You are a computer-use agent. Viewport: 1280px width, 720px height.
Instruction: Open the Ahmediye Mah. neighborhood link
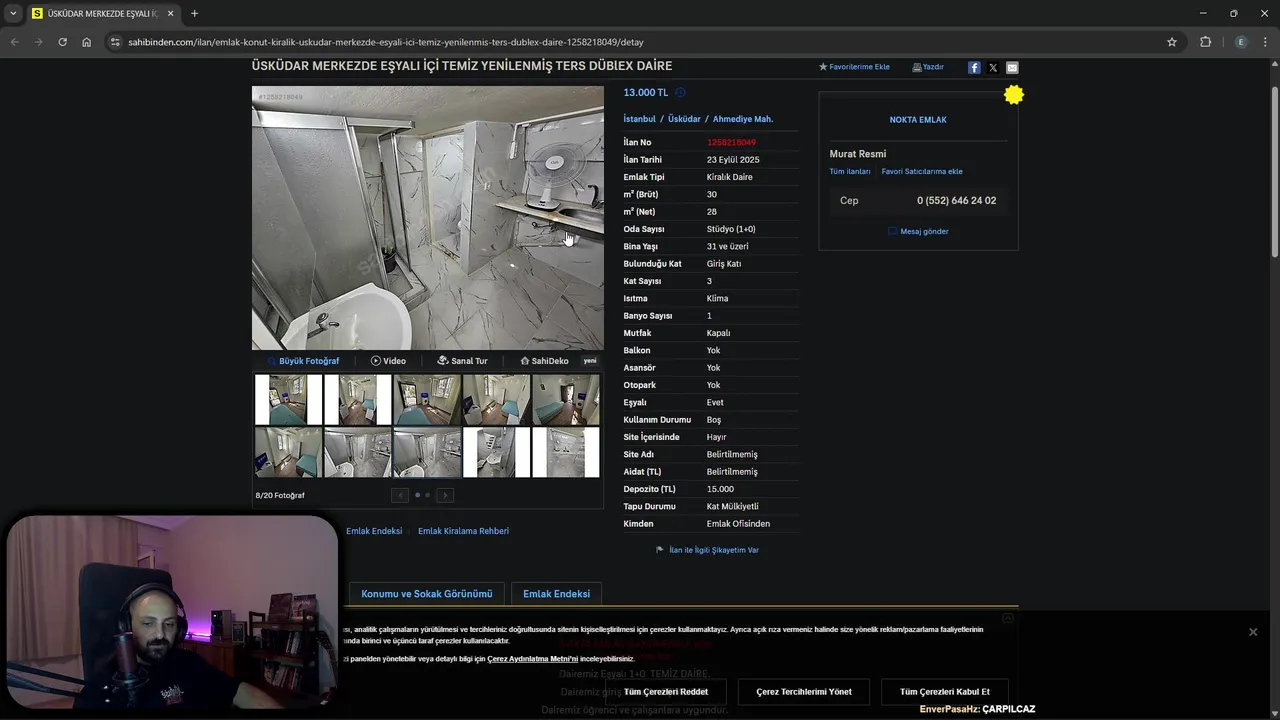pyautogui.click(x=743, y=119)
